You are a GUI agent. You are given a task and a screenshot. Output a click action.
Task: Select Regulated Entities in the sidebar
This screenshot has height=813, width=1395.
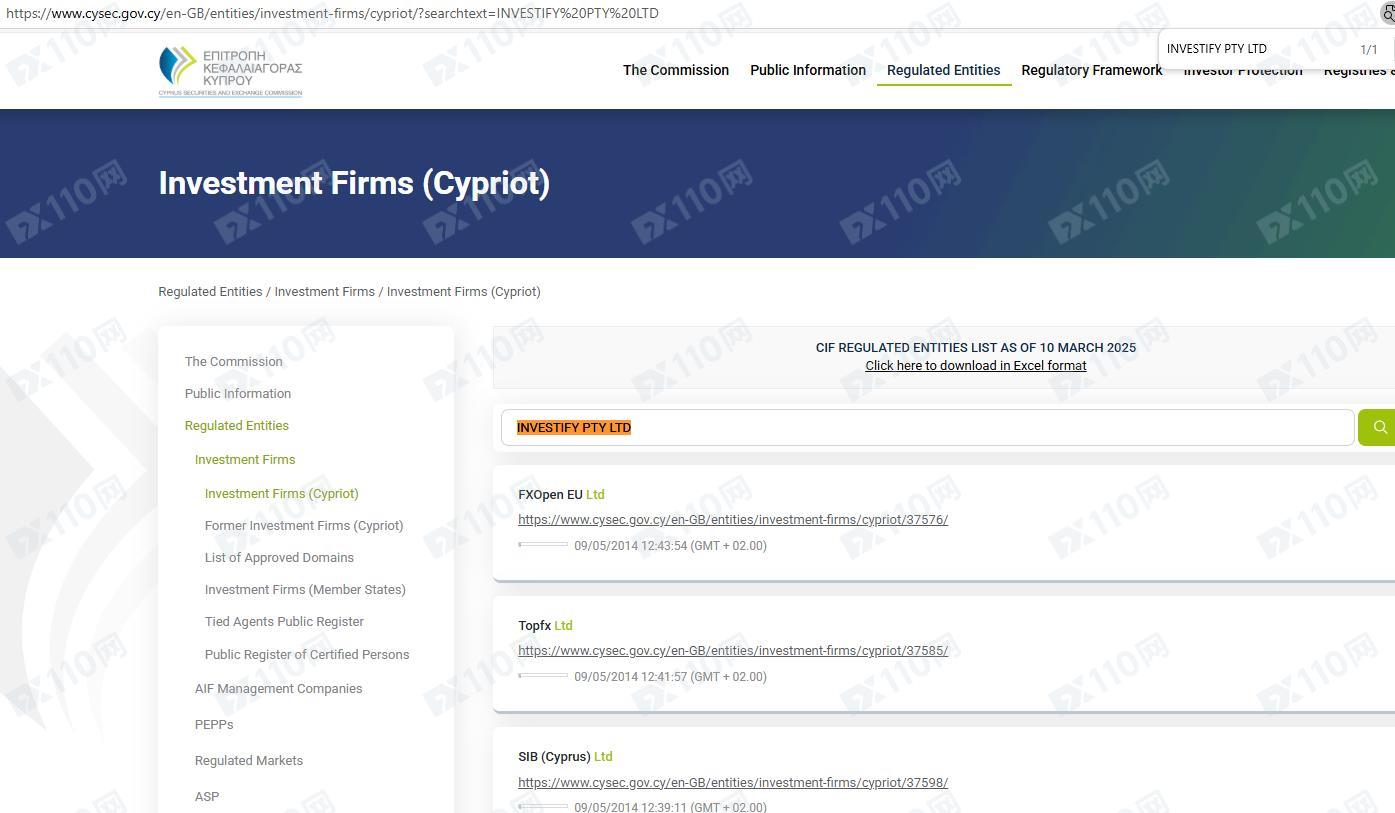tap(237, 426)
